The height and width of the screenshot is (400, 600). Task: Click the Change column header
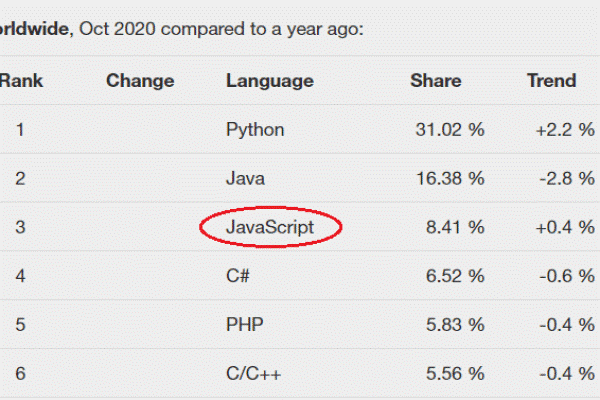(x=140, y=81)
